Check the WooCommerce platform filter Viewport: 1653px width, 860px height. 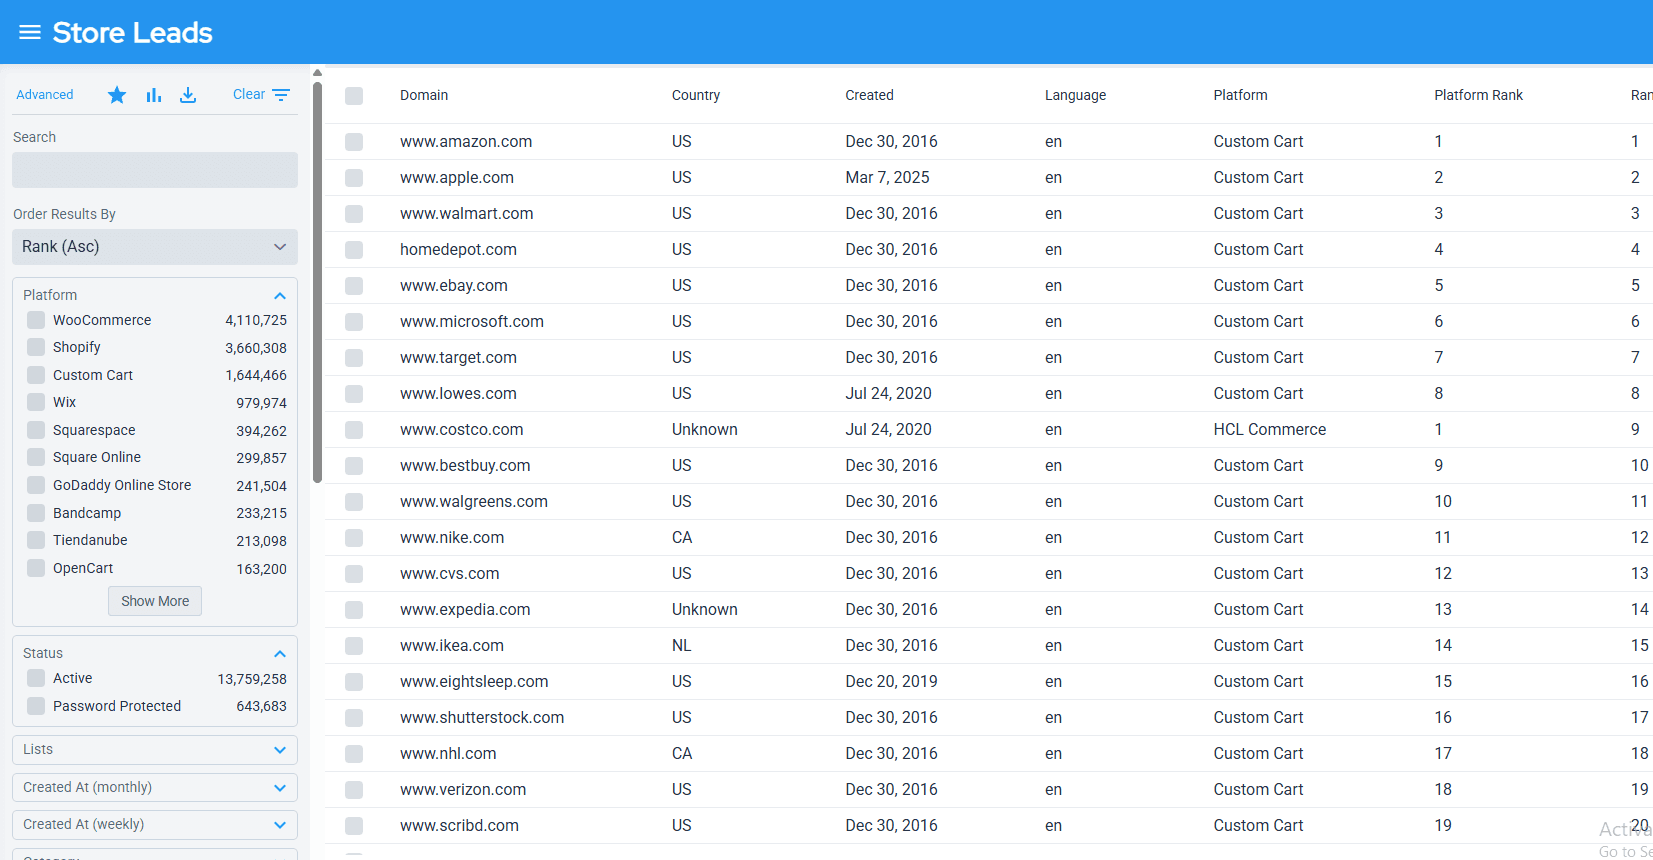tap(36, 320)
